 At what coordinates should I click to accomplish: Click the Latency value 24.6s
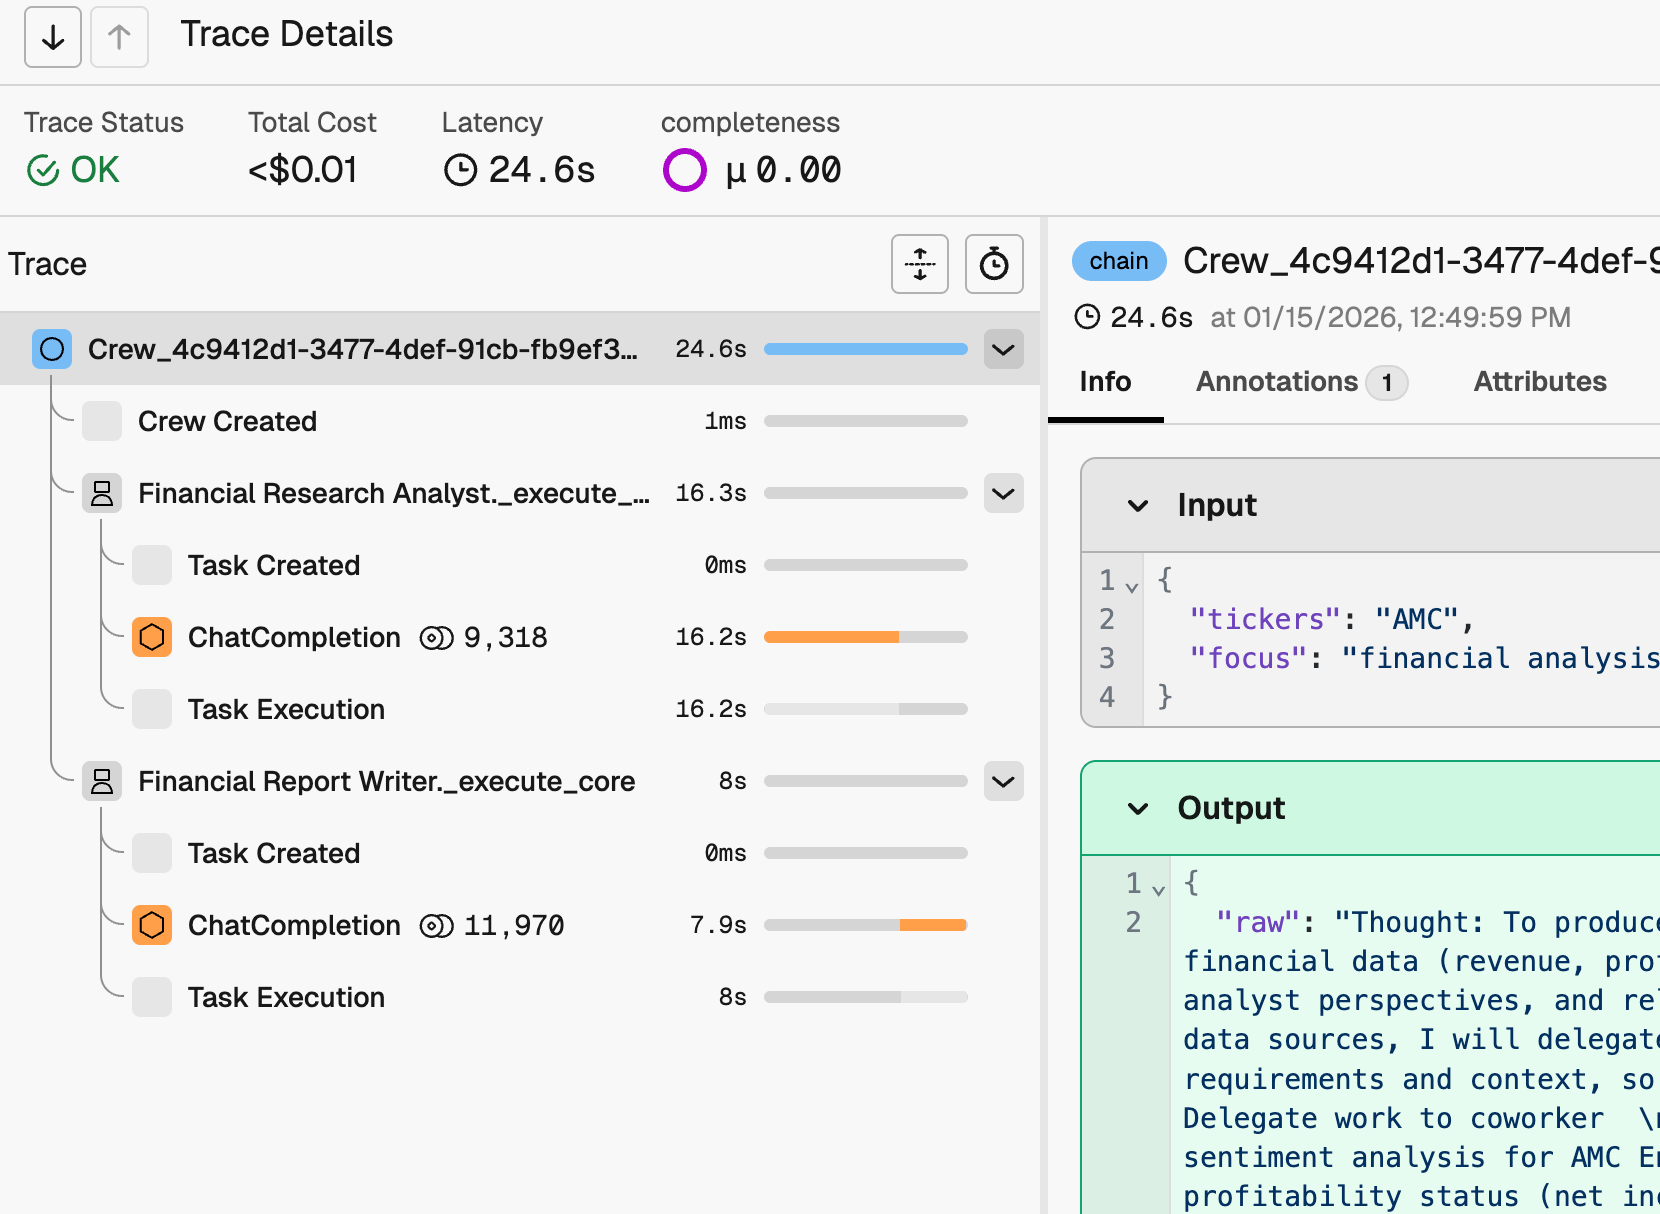pos(542,170)
